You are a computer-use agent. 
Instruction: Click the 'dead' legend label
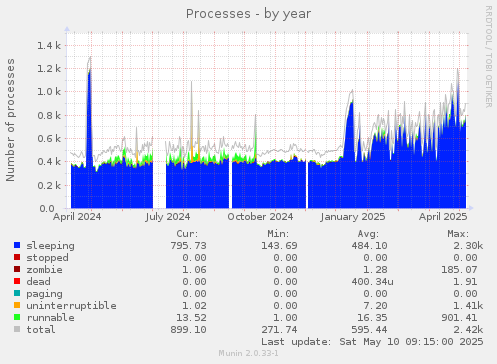pos(38,282)
